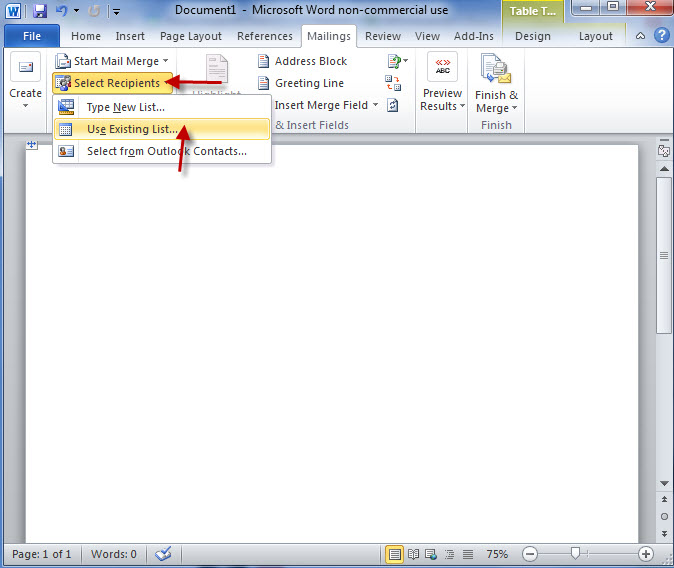Minimize the ribbon with the caret icon
674x568 pixels.
(640, 36)
